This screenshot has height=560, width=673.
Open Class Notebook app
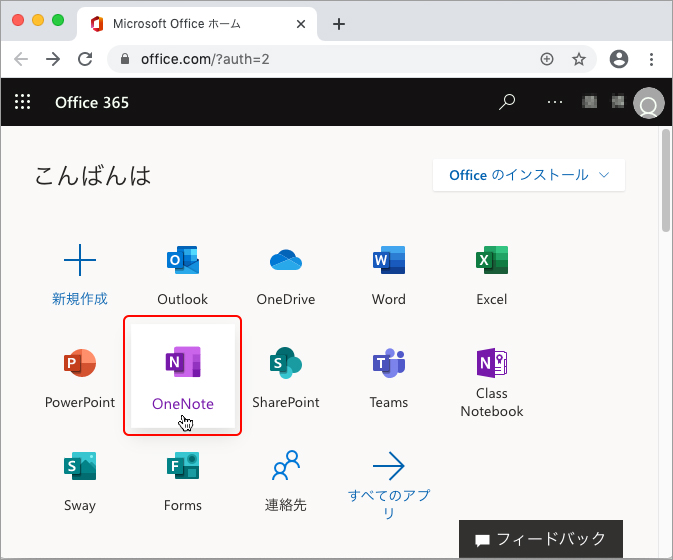491,363
